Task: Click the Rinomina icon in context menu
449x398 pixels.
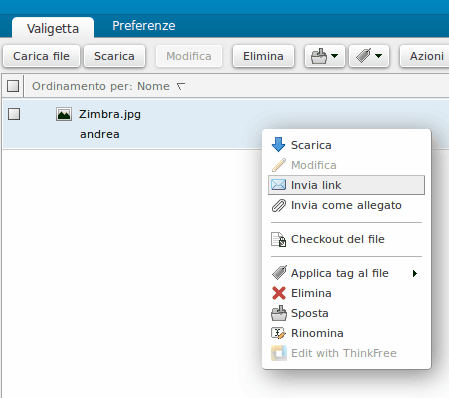Action: (278, 333)
